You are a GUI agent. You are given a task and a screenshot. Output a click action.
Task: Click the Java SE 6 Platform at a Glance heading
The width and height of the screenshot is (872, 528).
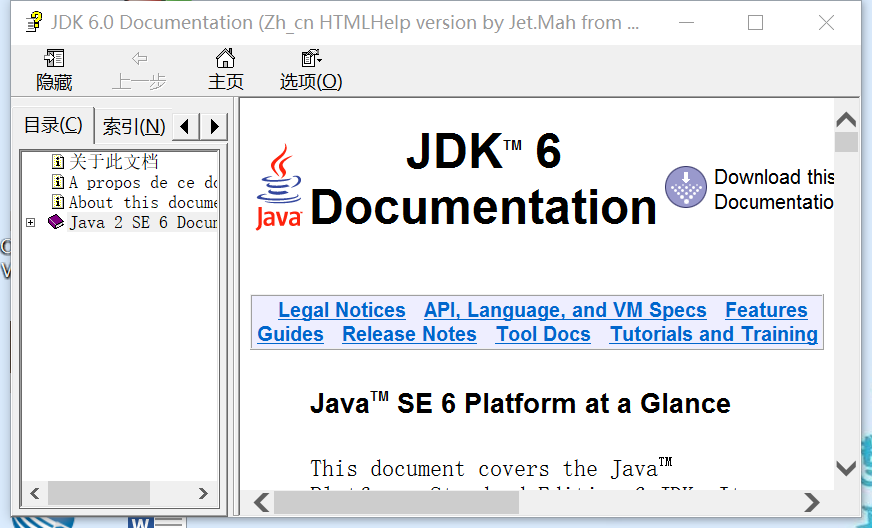[x=520, y=403]
